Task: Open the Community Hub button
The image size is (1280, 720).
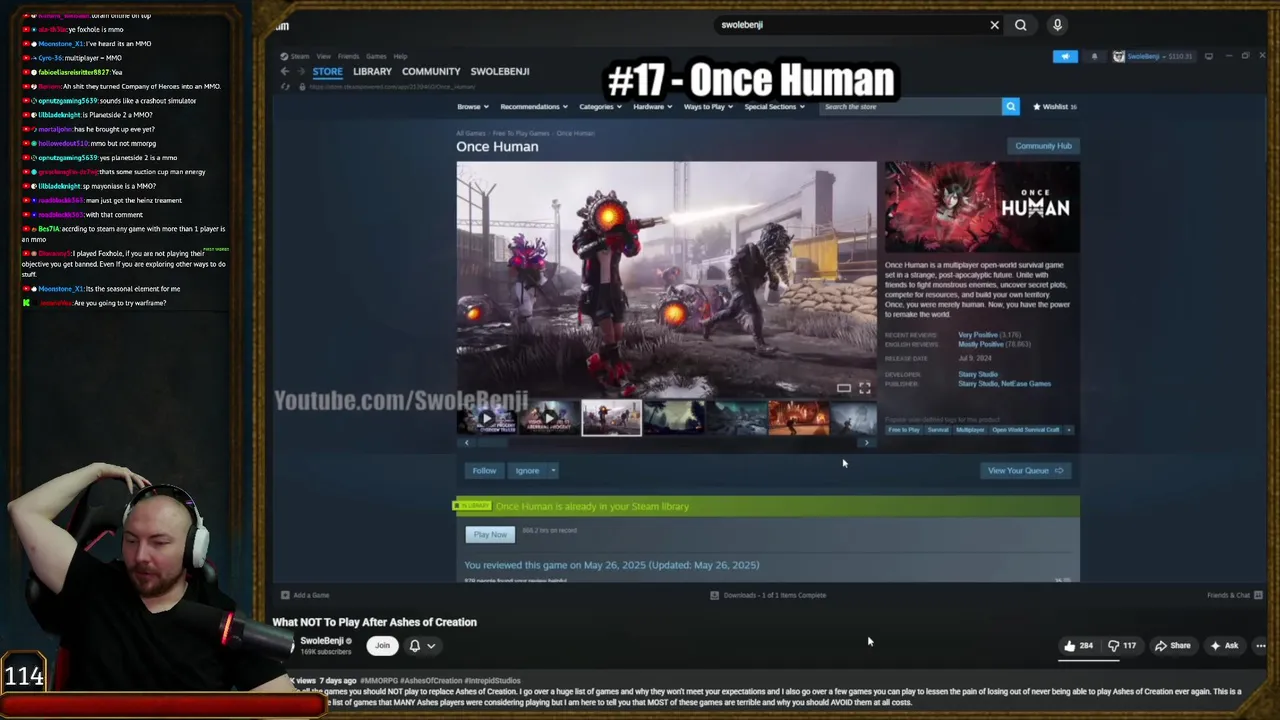Action: 1043,146
